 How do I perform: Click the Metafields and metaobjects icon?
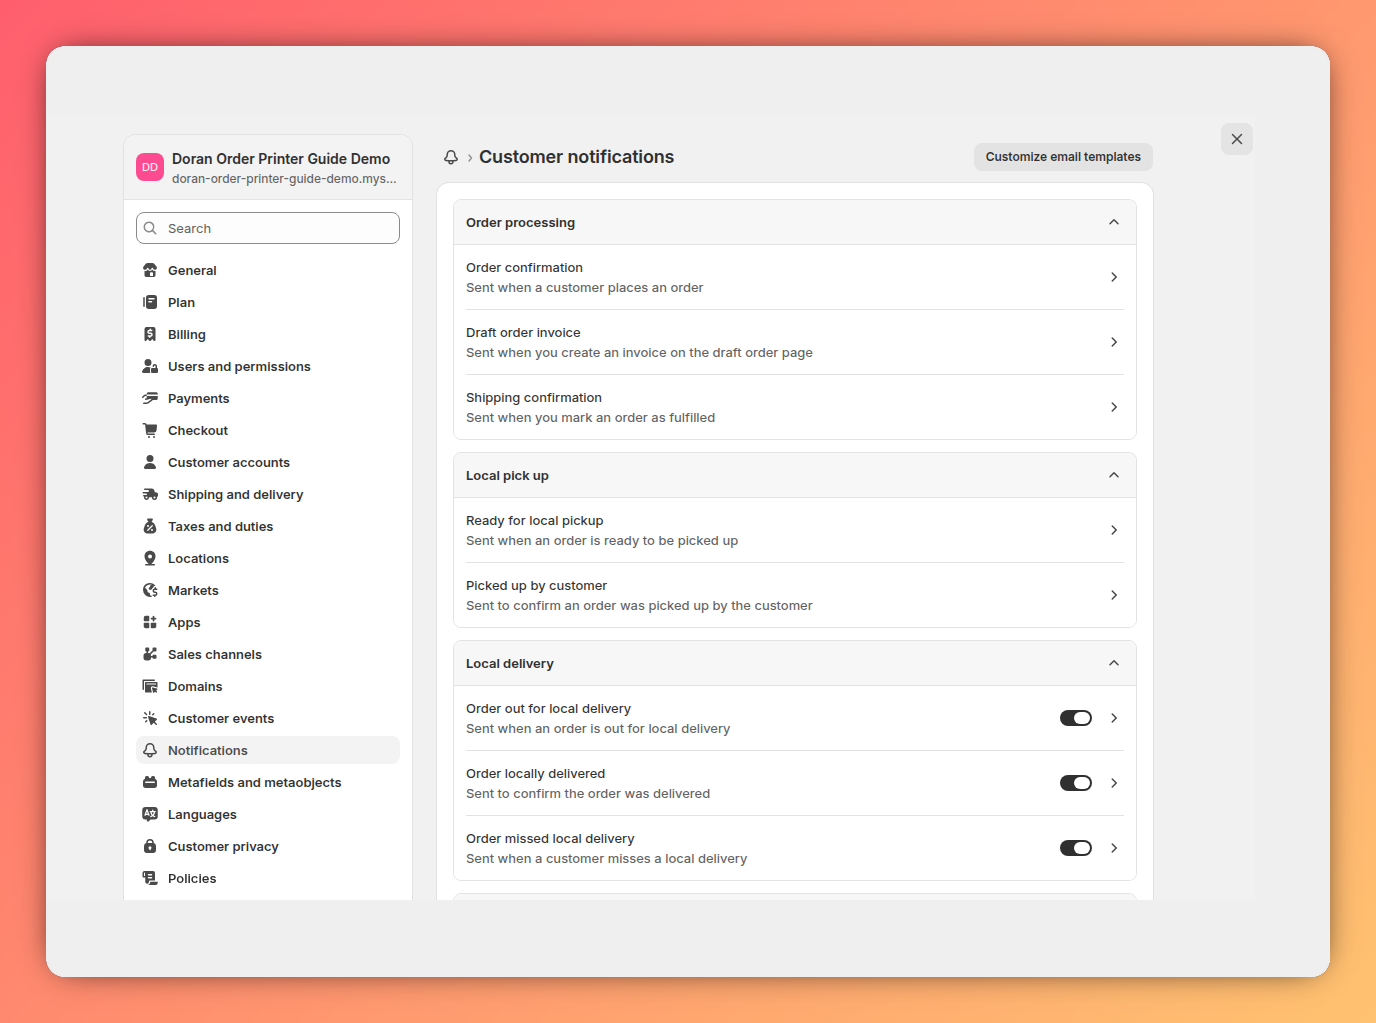tap(150, 782)
